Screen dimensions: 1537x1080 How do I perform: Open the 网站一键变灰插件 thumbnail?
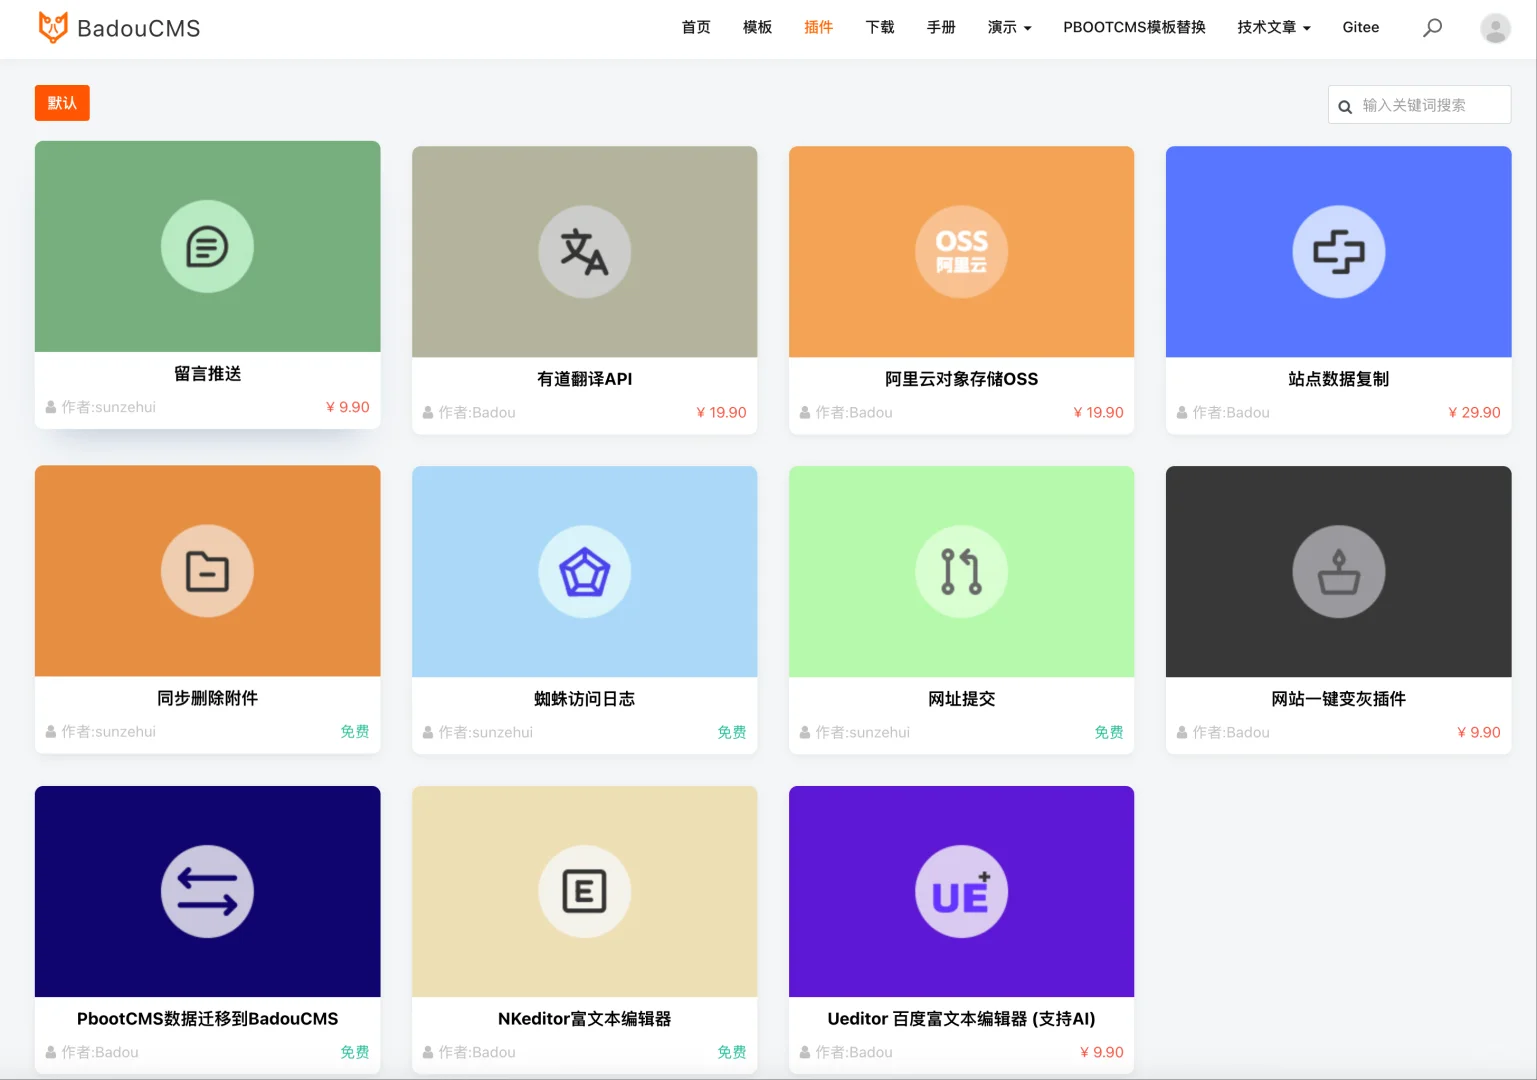tap(1338, 571)
